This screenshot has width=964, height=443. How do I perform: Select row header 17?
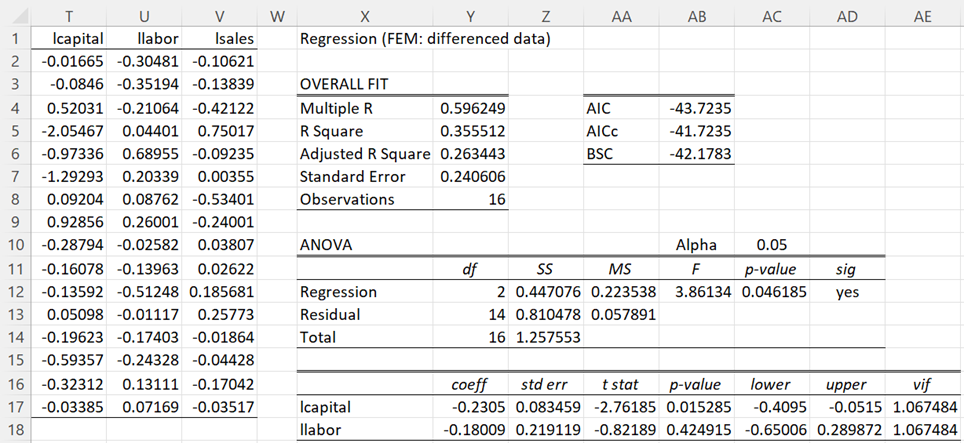pyautogui.click(x=15, y=407)
